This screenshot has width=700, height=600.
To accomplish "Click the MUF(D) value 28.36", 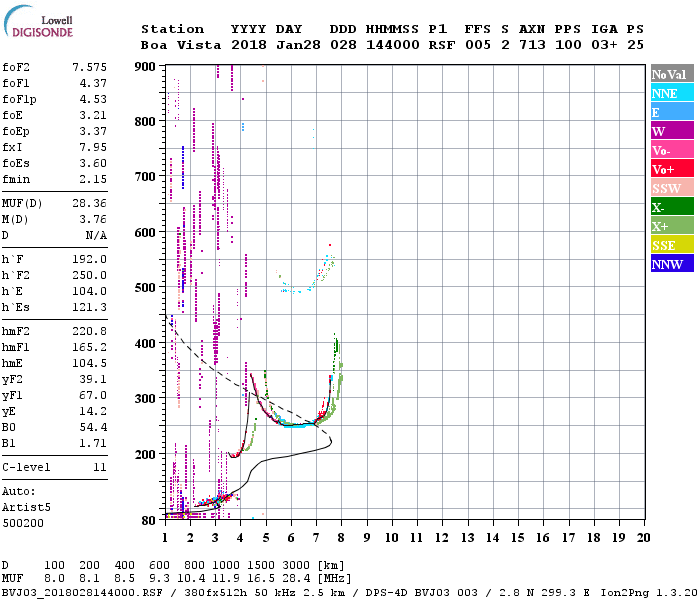I will [89, 204].
